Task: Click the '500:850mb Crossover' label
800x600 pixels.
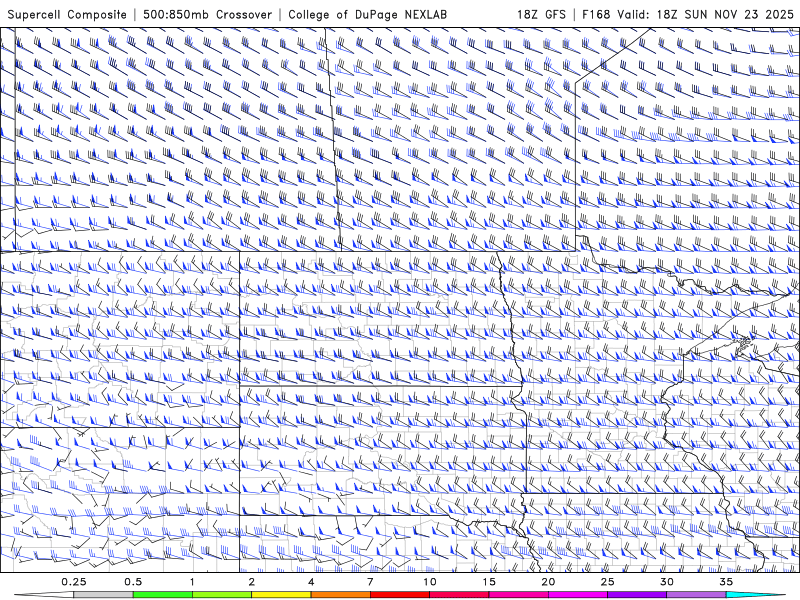Action: tap(208, 15)
